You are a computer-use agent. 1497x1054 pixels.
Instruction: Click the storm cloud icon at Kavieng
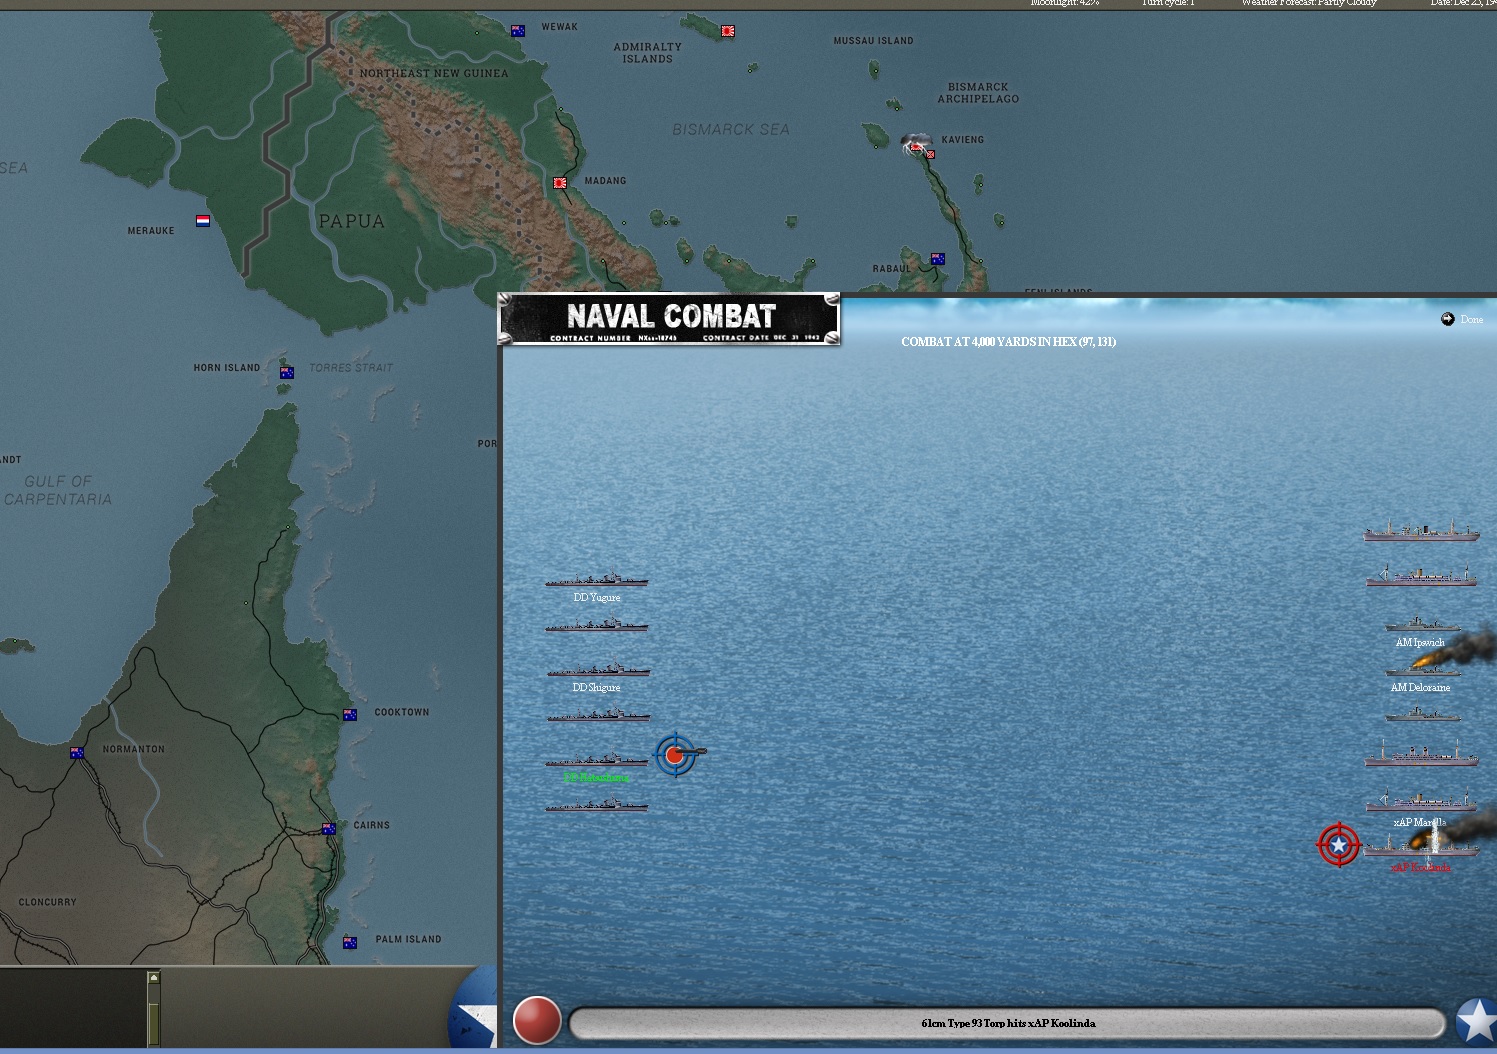click(915, 143)
